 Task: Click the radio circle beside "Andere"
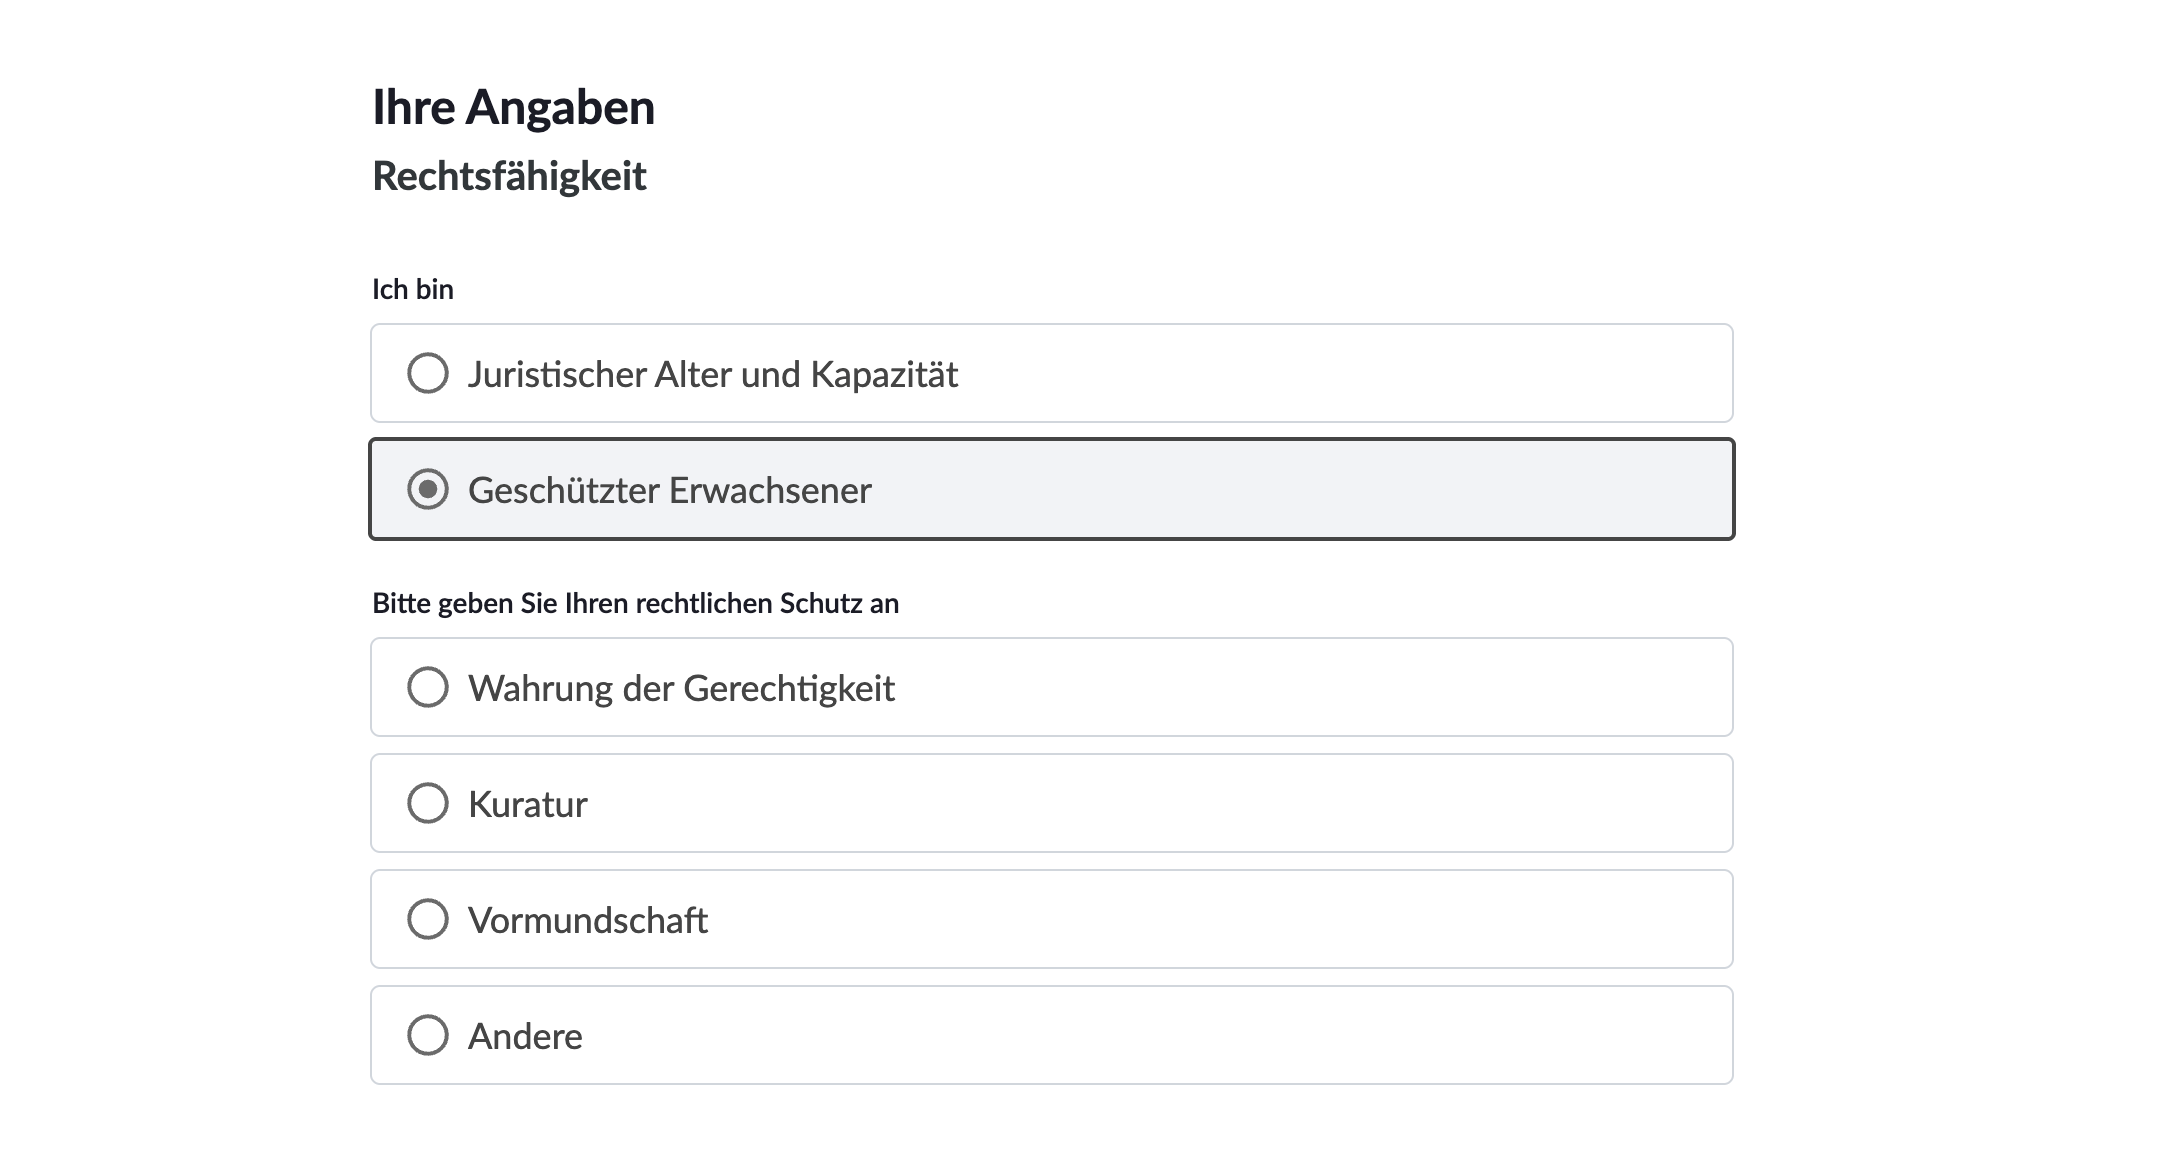point(428,1035)
